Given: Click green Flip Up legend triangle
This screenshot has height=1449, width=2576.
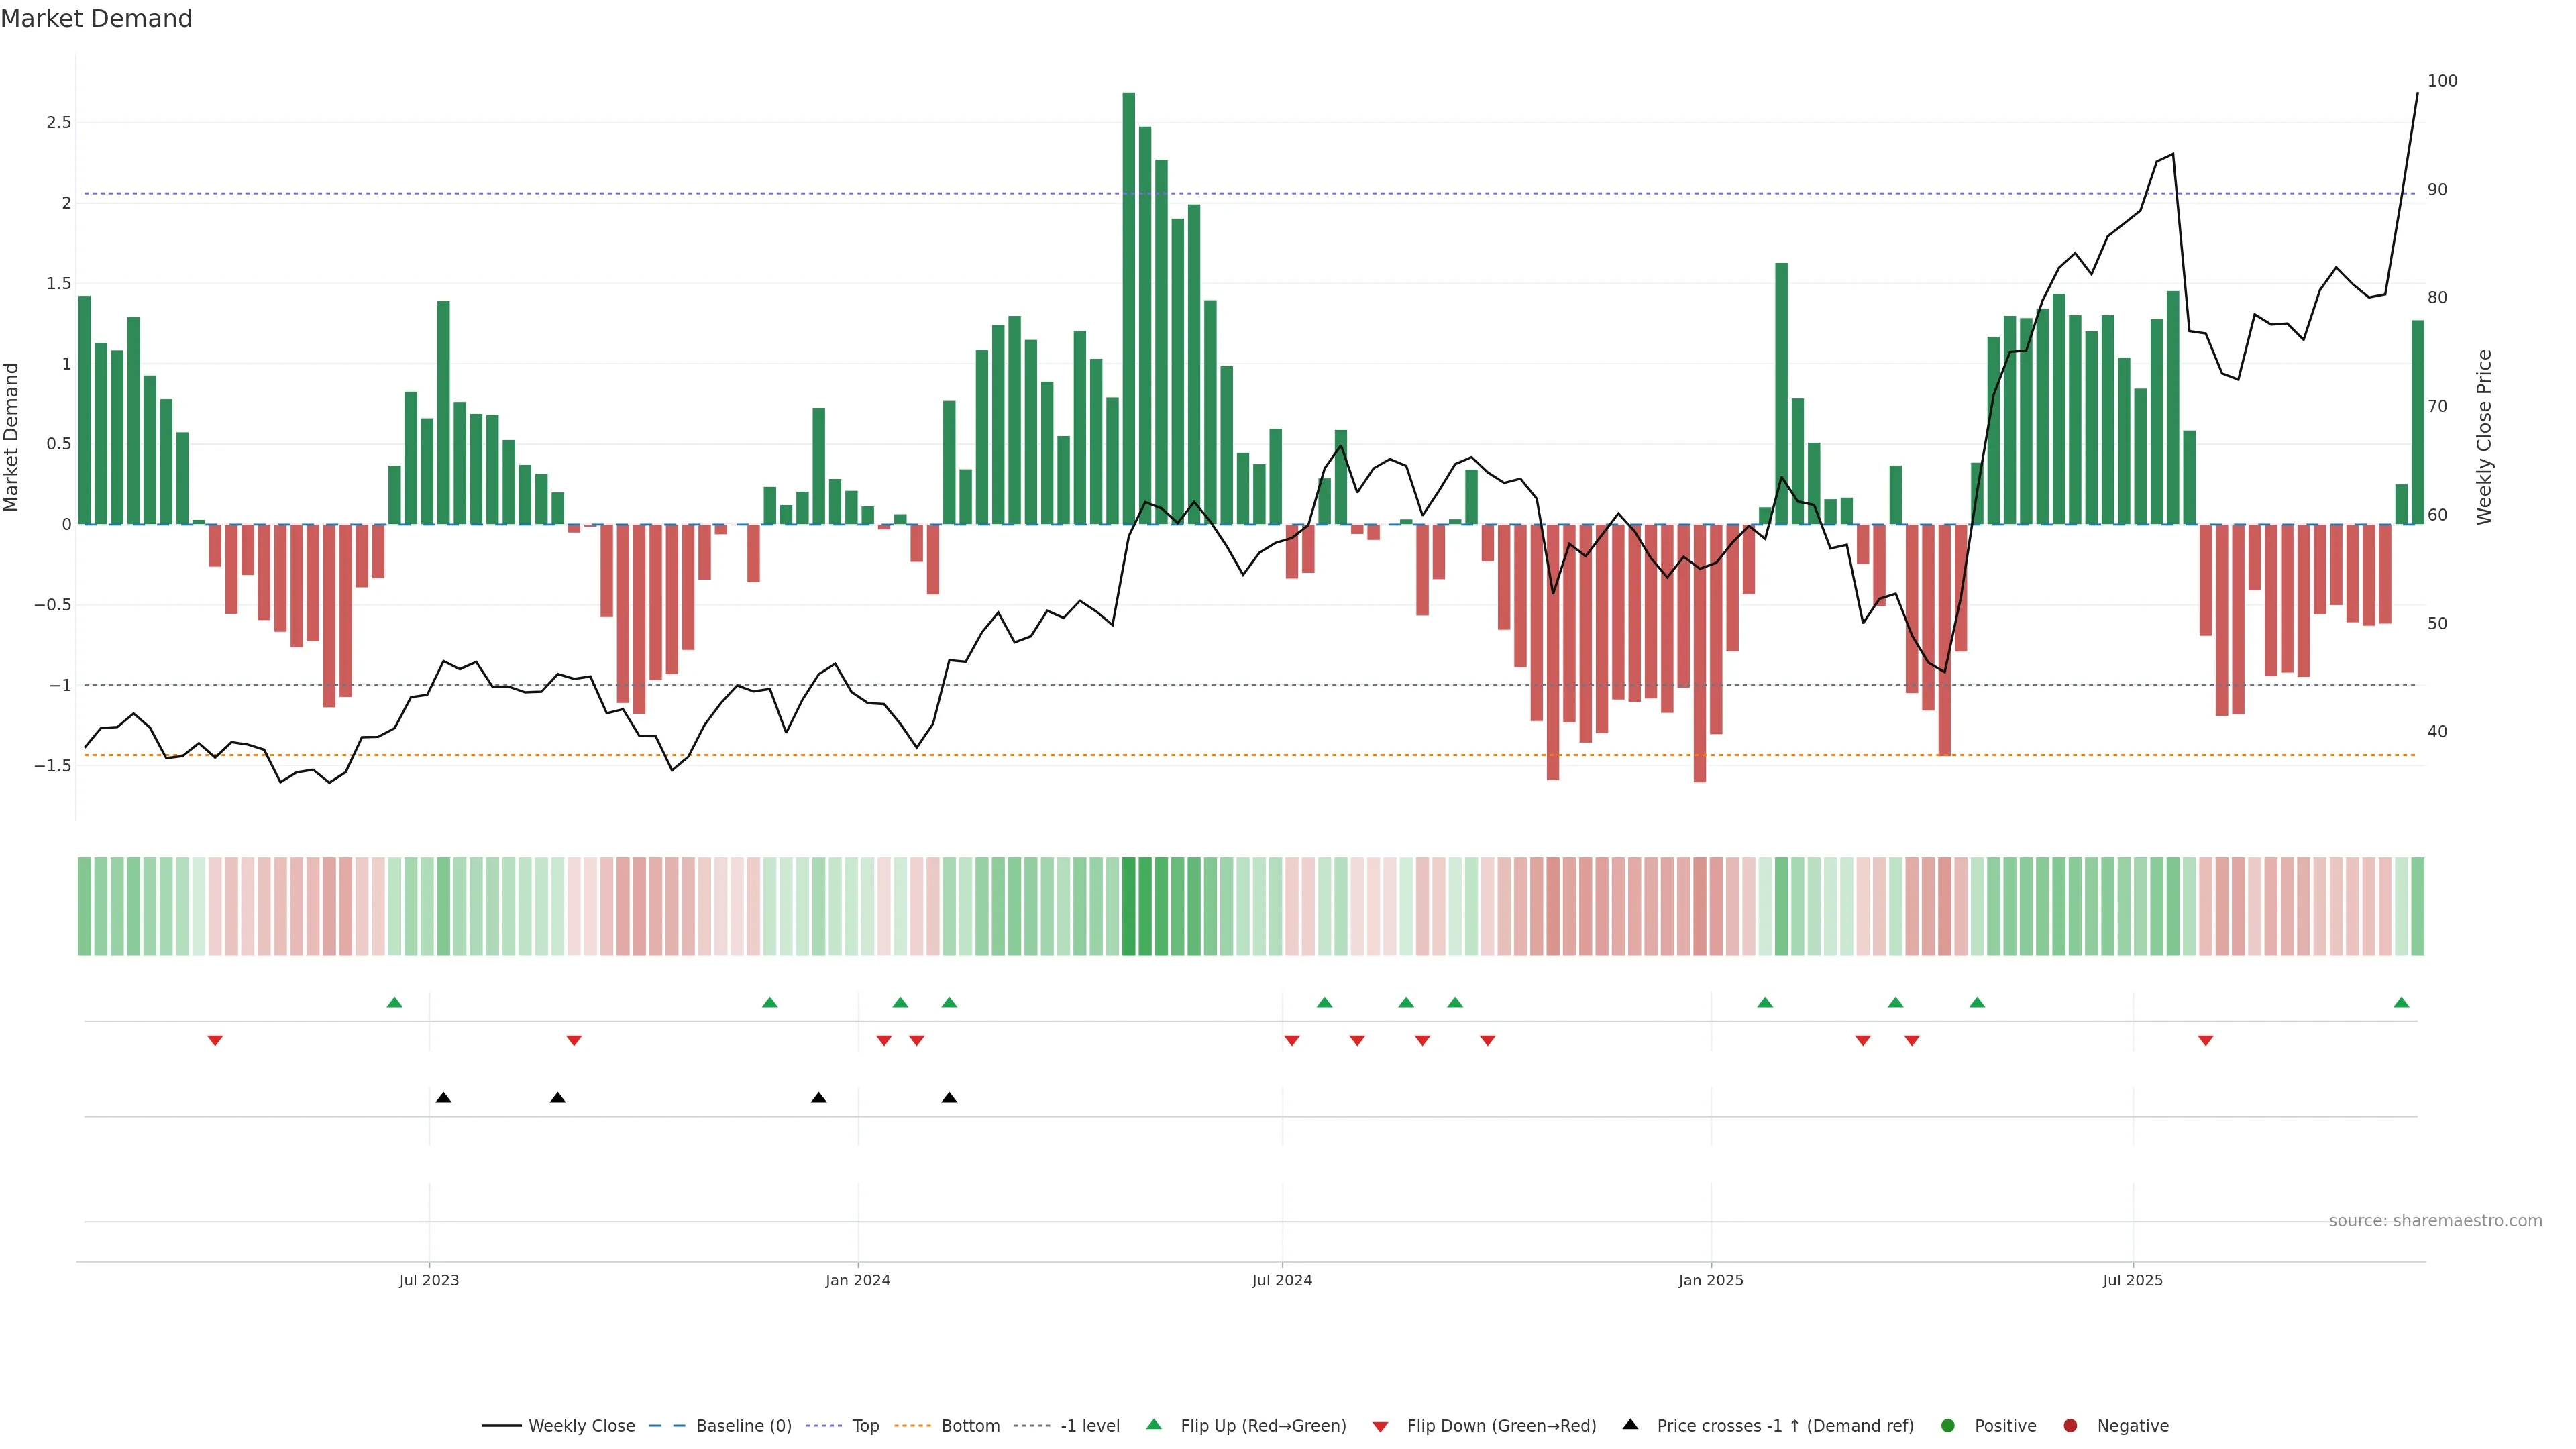Looking at the screenshot, I should tap(1154, 1424).
